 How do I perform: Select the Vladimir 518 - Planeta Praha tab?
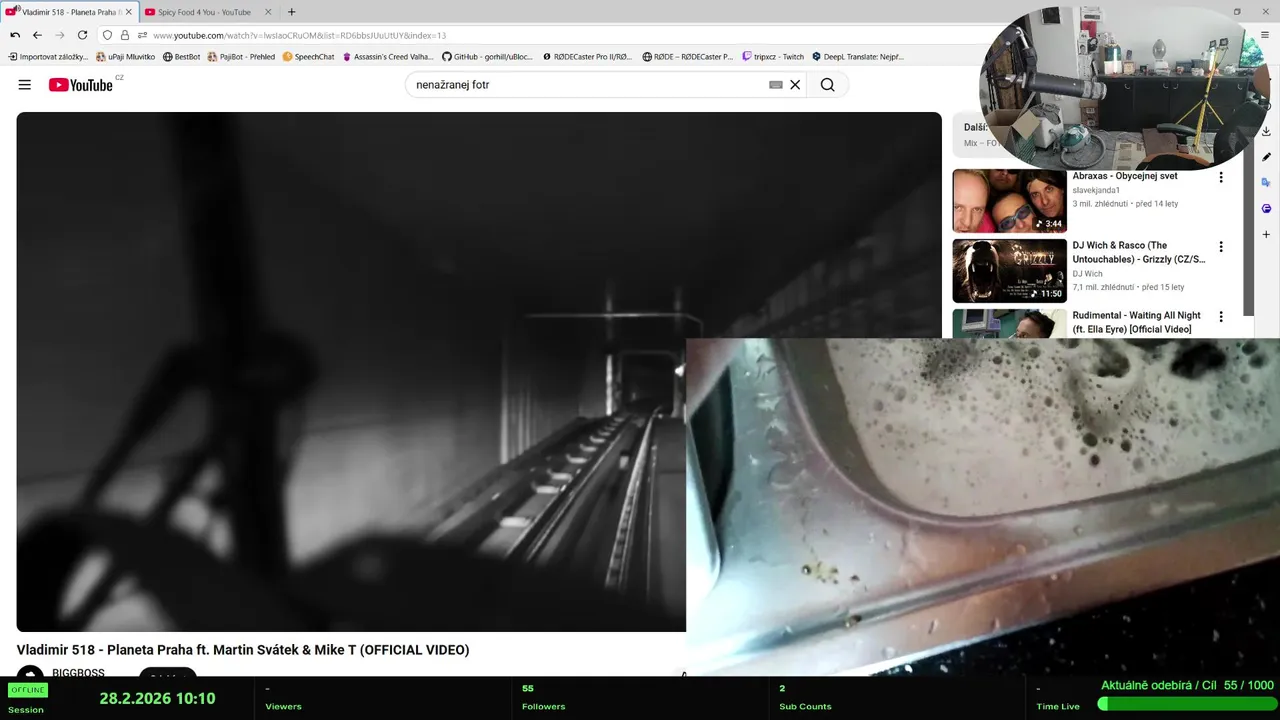(70, 12)
